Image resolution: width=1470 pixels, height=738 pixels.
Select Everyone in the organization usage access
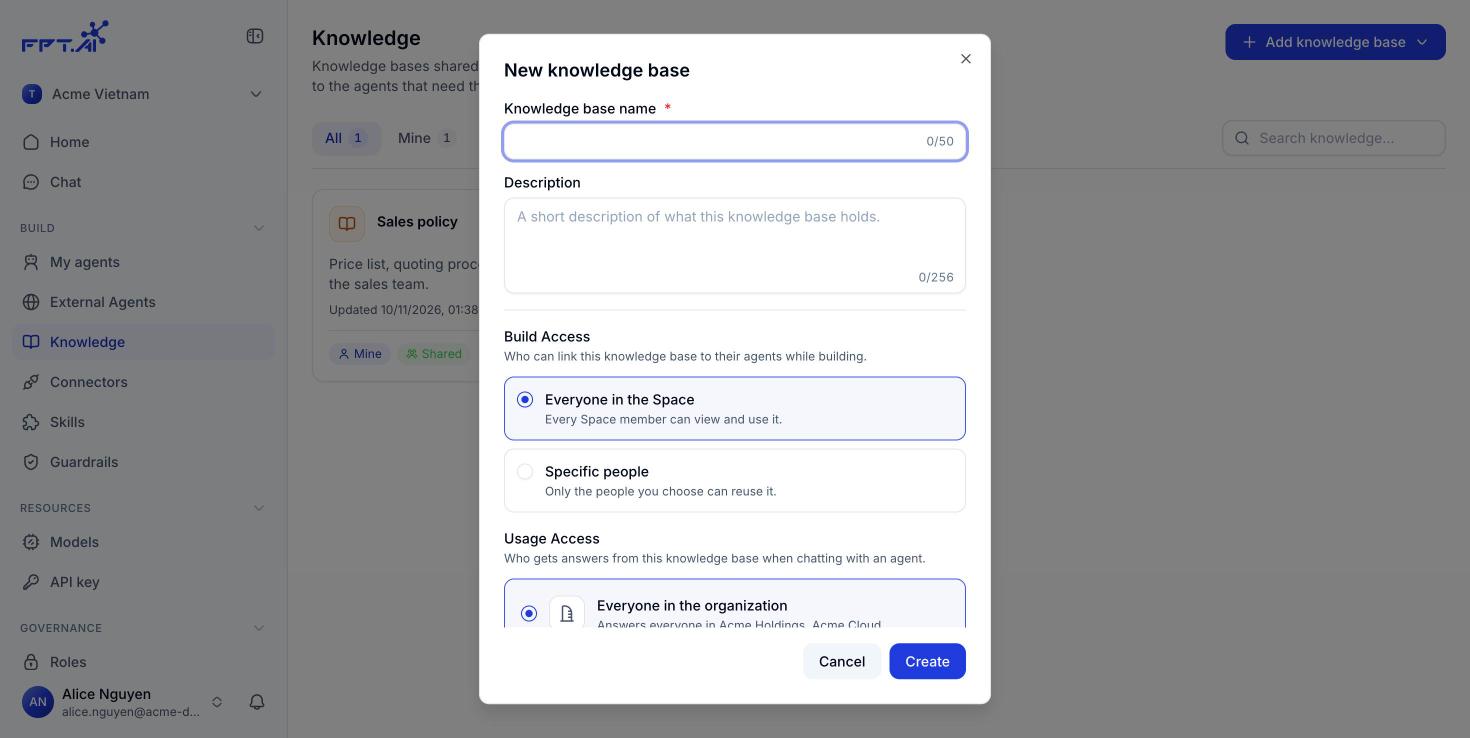pos(735,604)
